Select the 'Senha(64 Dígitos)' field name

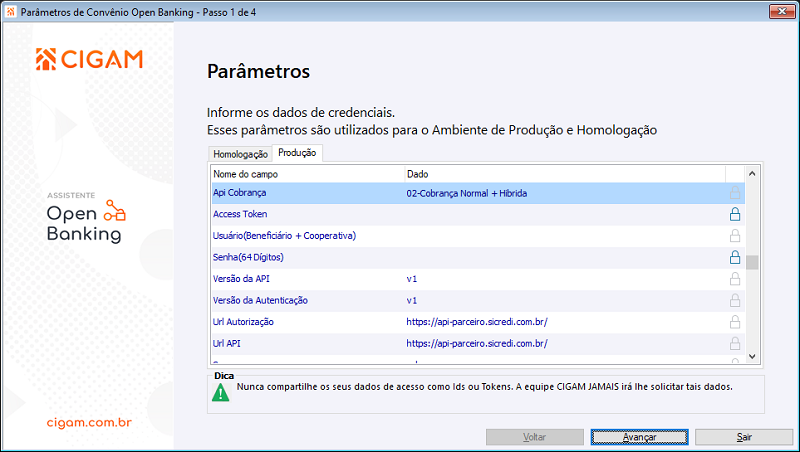tap(248, 257)
